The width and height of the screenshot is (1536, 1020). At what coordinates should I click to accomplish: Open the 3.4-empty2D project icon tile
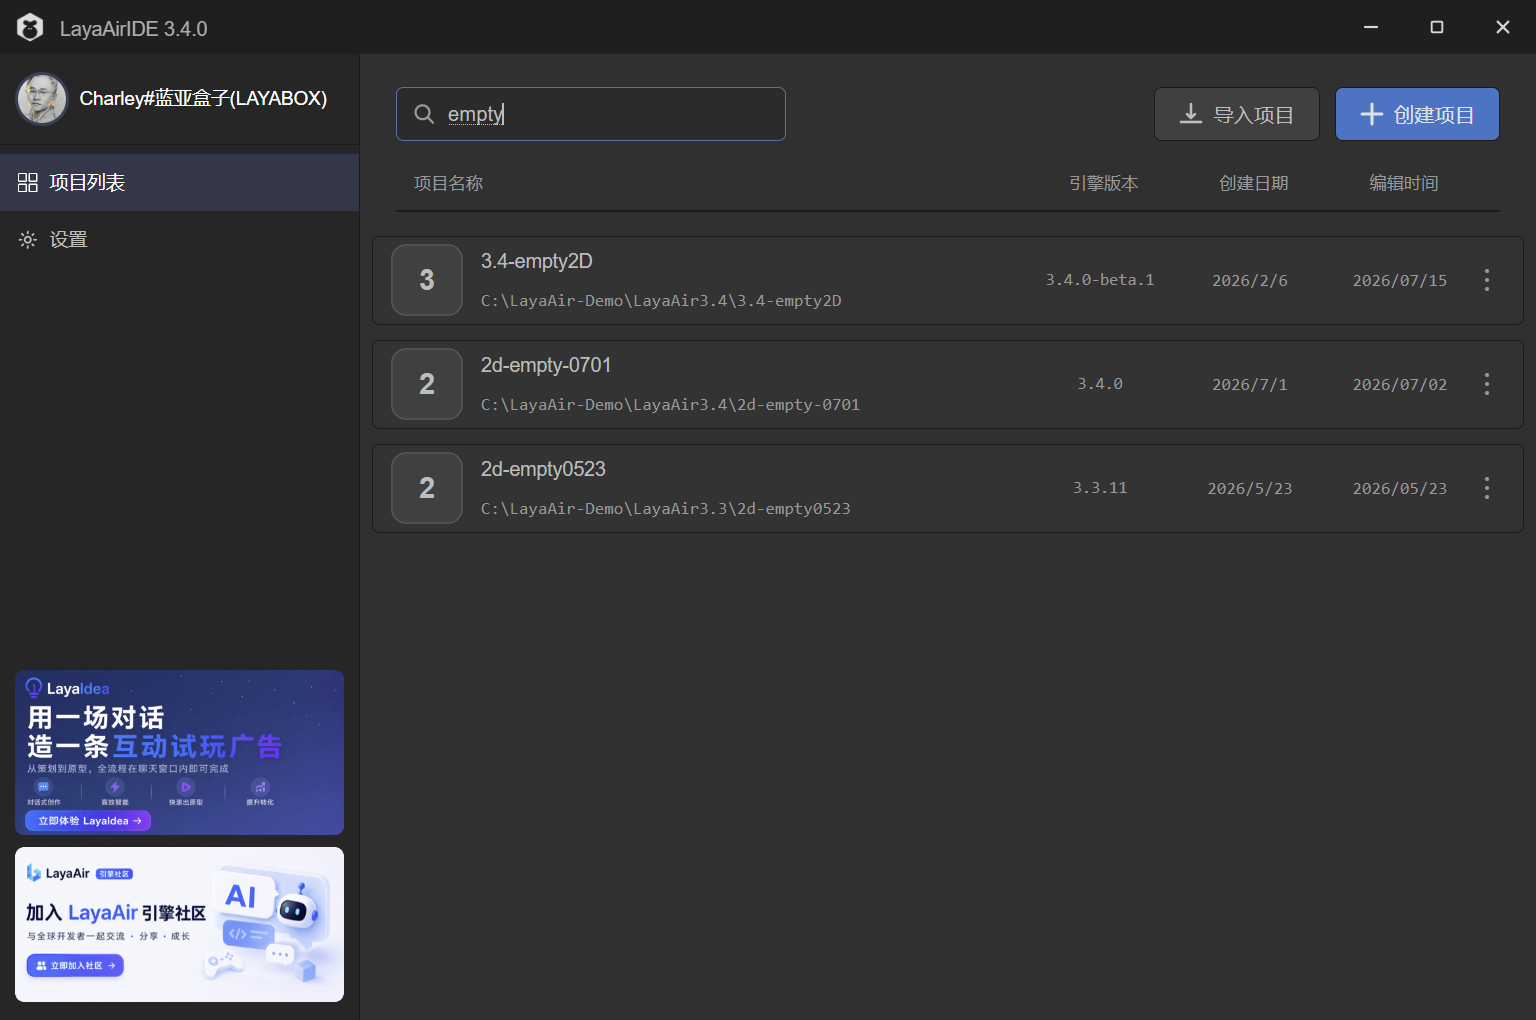427,280
